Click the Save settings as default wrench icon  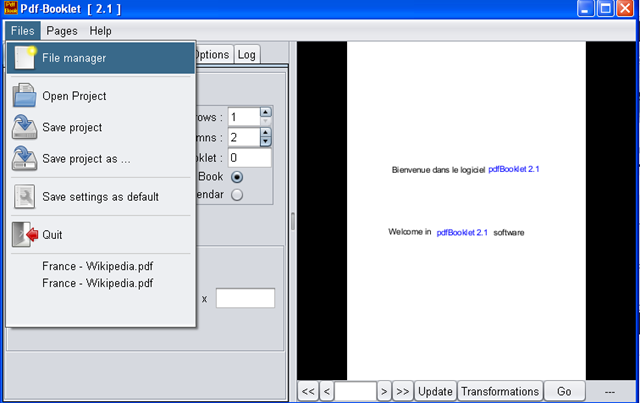click(24, 196)
